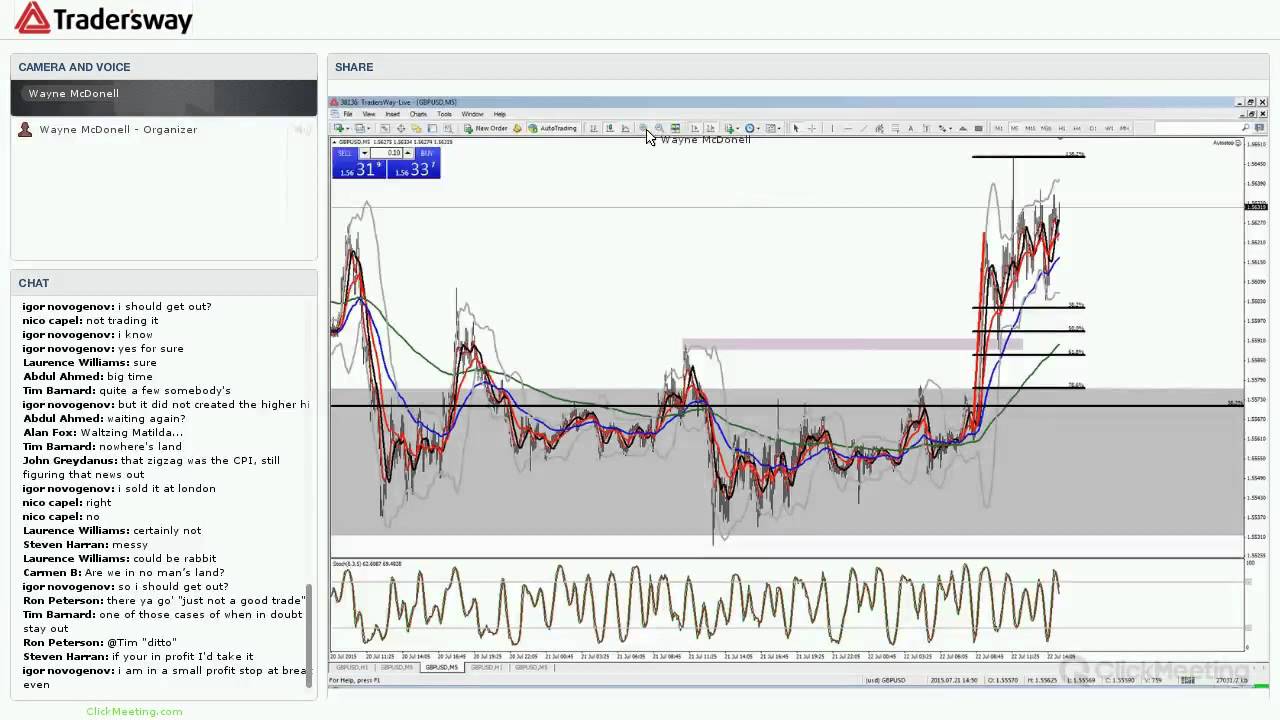Open the Charts menu
The width and height of the screenshot is (1280, 720).
pos(418,114)
